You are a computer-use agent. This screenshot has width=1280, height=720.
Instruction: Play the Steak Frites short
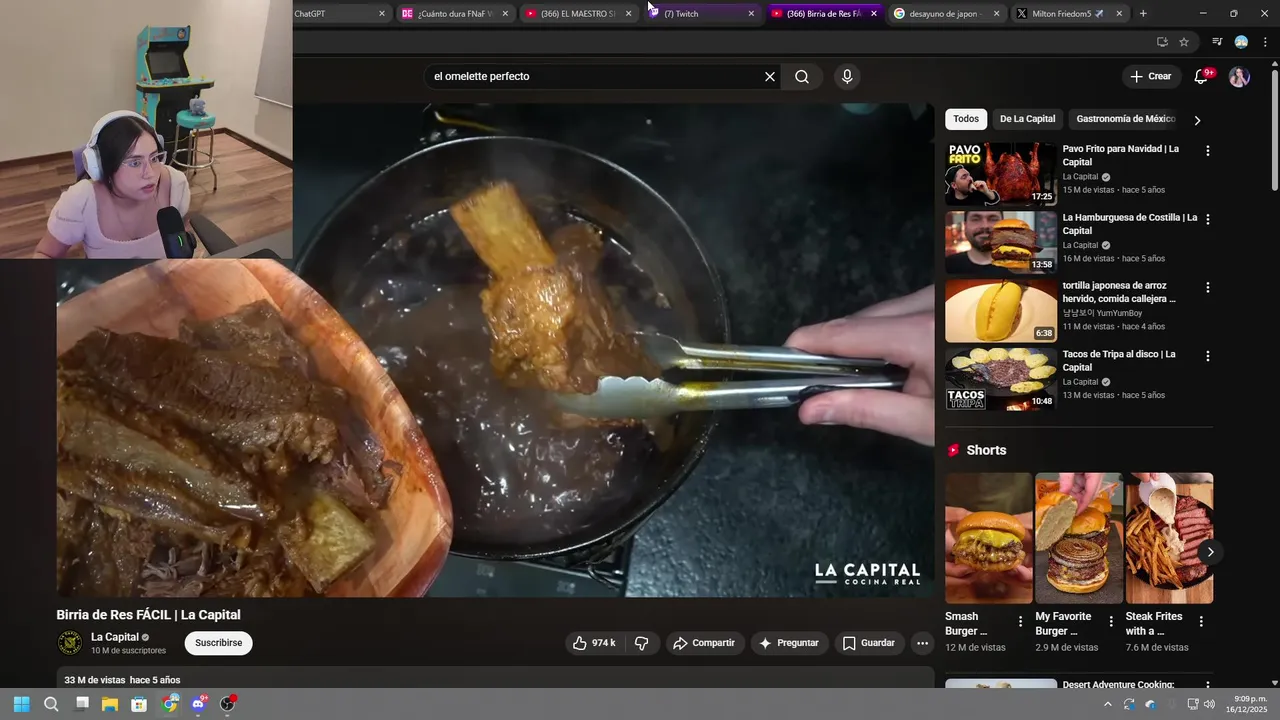coord(1169,538)
